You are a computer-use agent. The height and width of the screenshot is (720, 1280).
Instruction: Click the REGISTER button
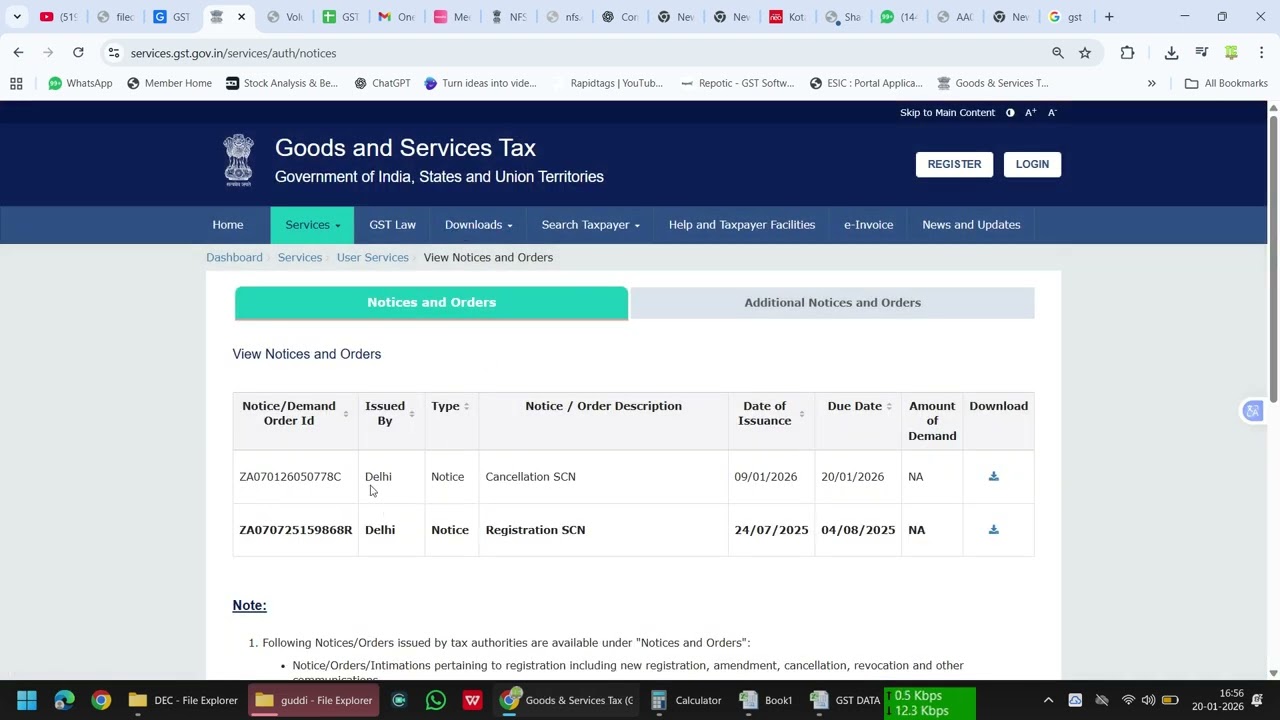coord(954,164)
